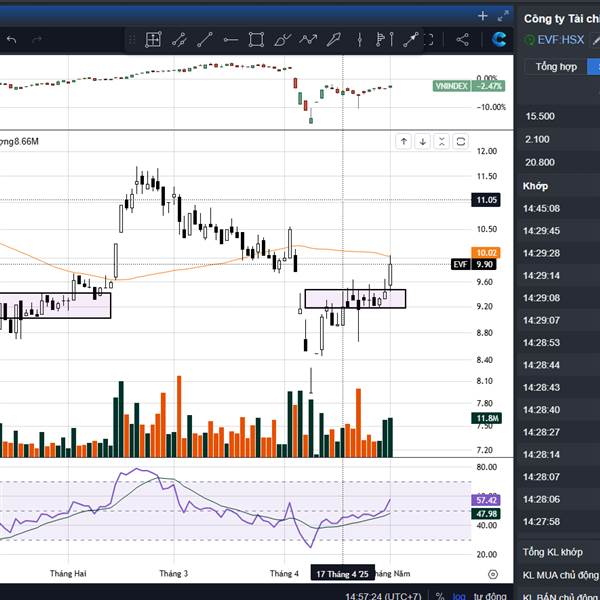600x600 pixels.
Task: Click the orange 10.02 moving average label
Action: point(486,253)
